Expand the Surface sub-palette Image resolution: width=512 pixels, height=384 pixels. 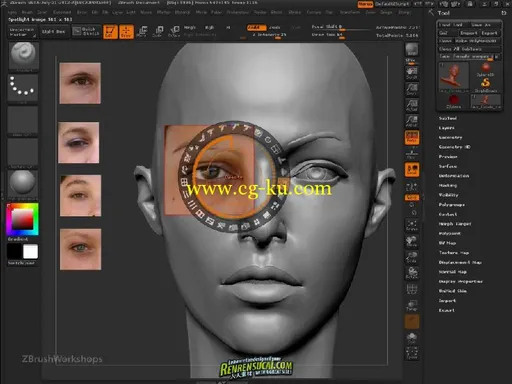click(448, 166)
